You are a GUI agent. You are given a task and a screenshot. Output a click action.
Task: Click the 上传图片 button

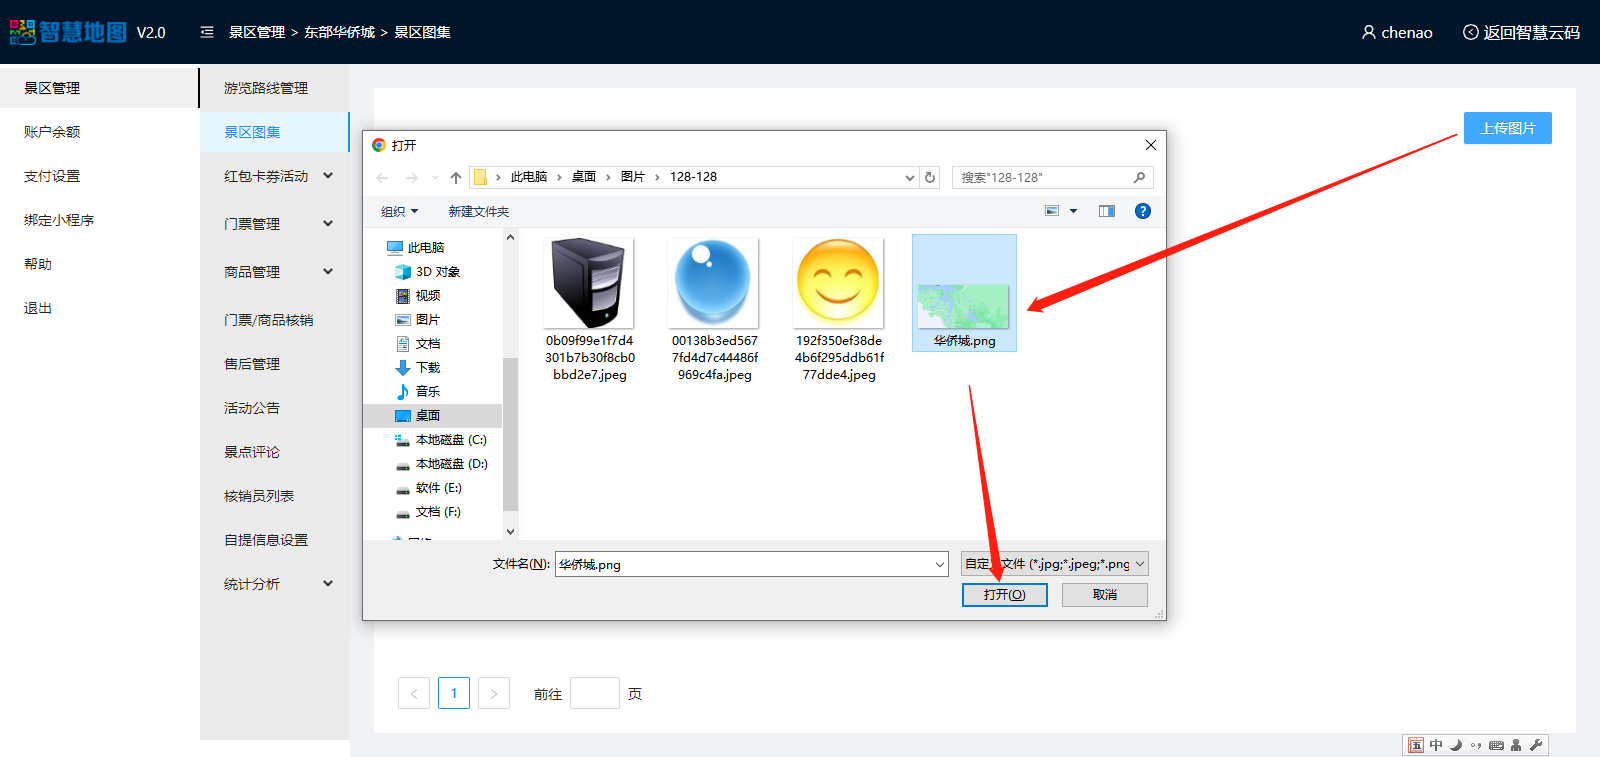[x=1507, y=128]
